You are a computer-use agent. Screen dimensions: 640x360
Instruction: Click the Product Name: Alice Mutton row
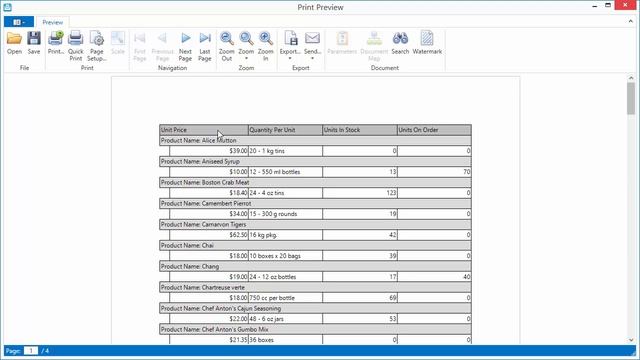(316, 140)
